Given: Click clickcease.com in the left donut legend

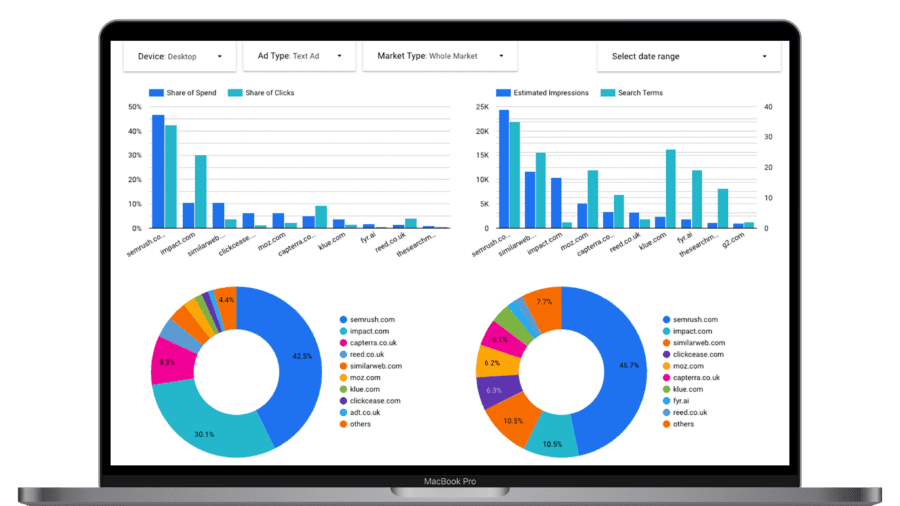Looking at the screenshot, I should (x=370, y=400).
